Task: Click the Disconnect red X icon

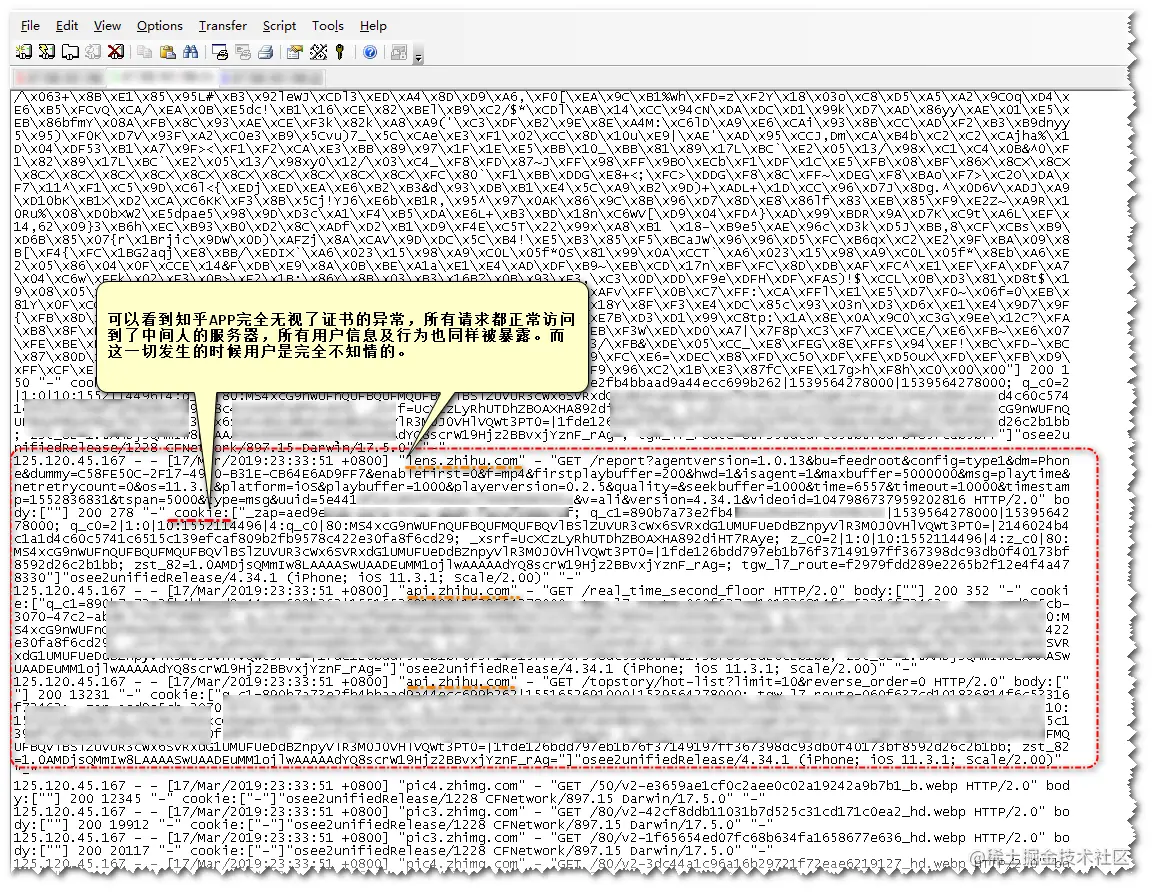Action: [116, 52]
